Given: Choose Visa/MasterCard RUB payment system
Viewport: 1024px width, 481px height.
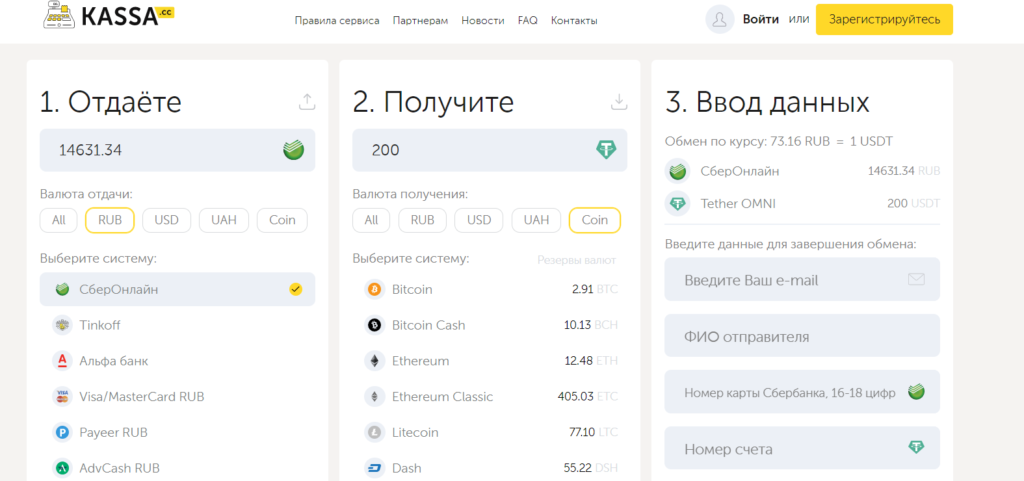Looking at the screenshot, I should [x=178, y=396].
